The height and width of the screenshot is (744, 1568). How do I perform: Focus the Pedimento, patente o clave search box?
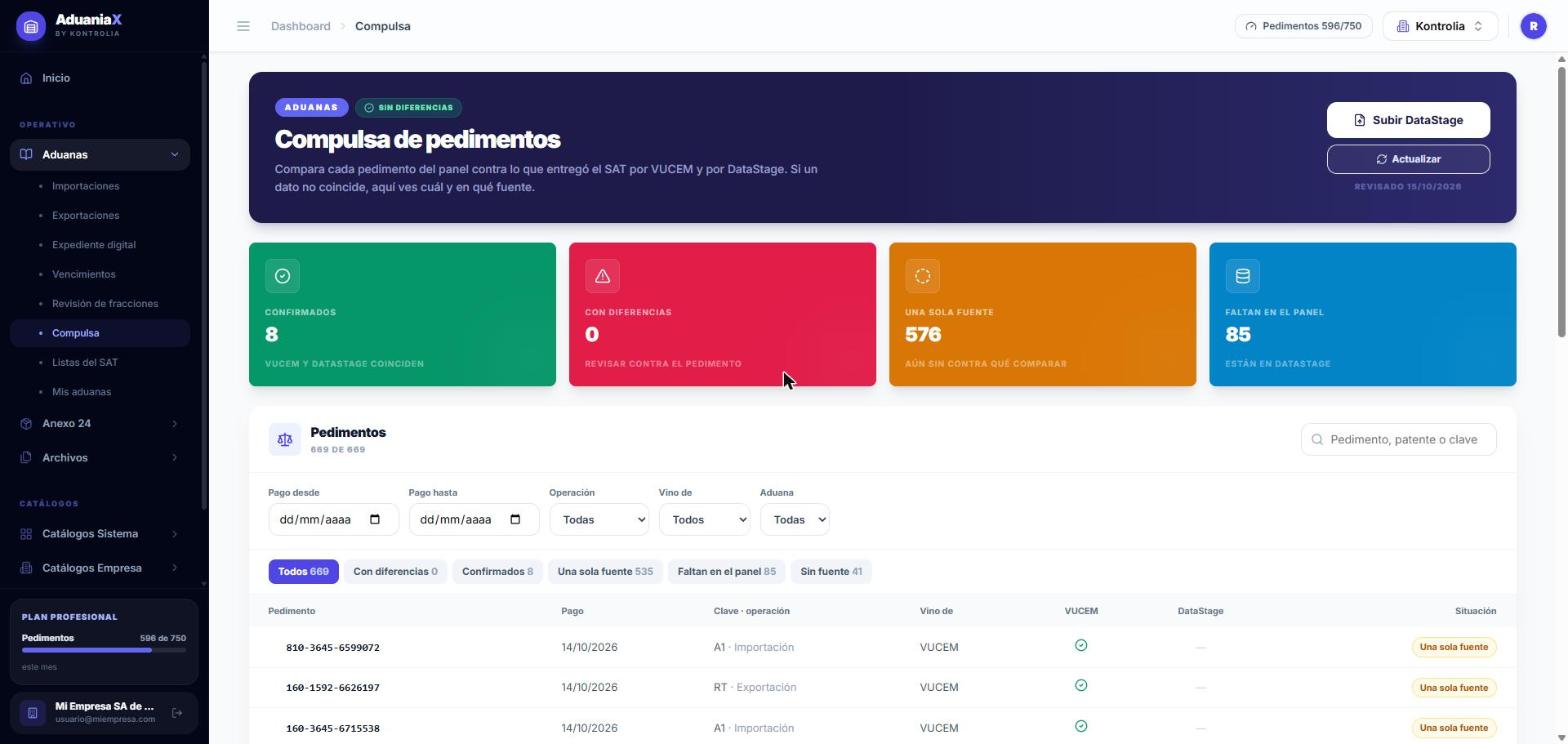pos(1398,440)
